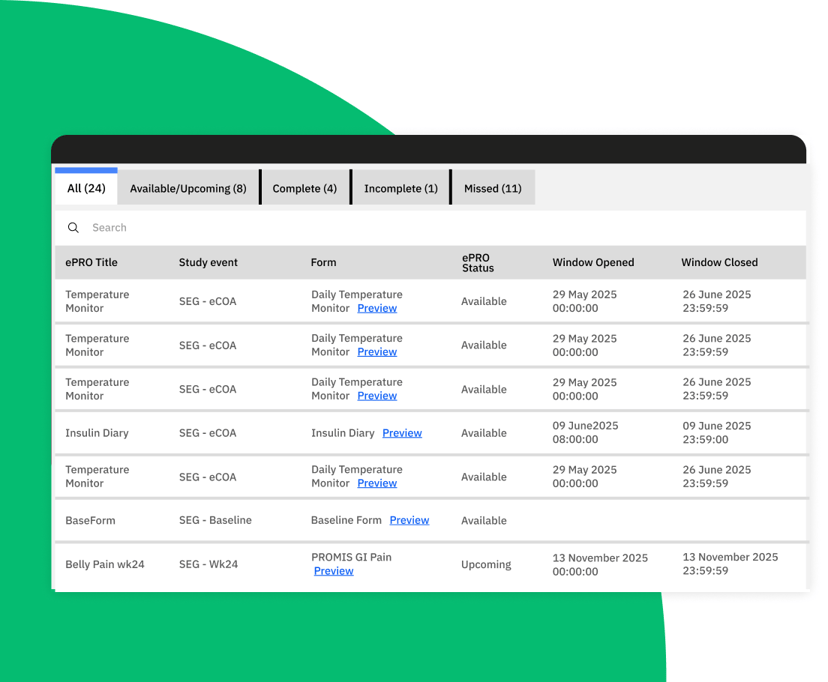The image size is (828, 682).
Task: Switch to the Complete (4) tab
Action: coord(305,188)
